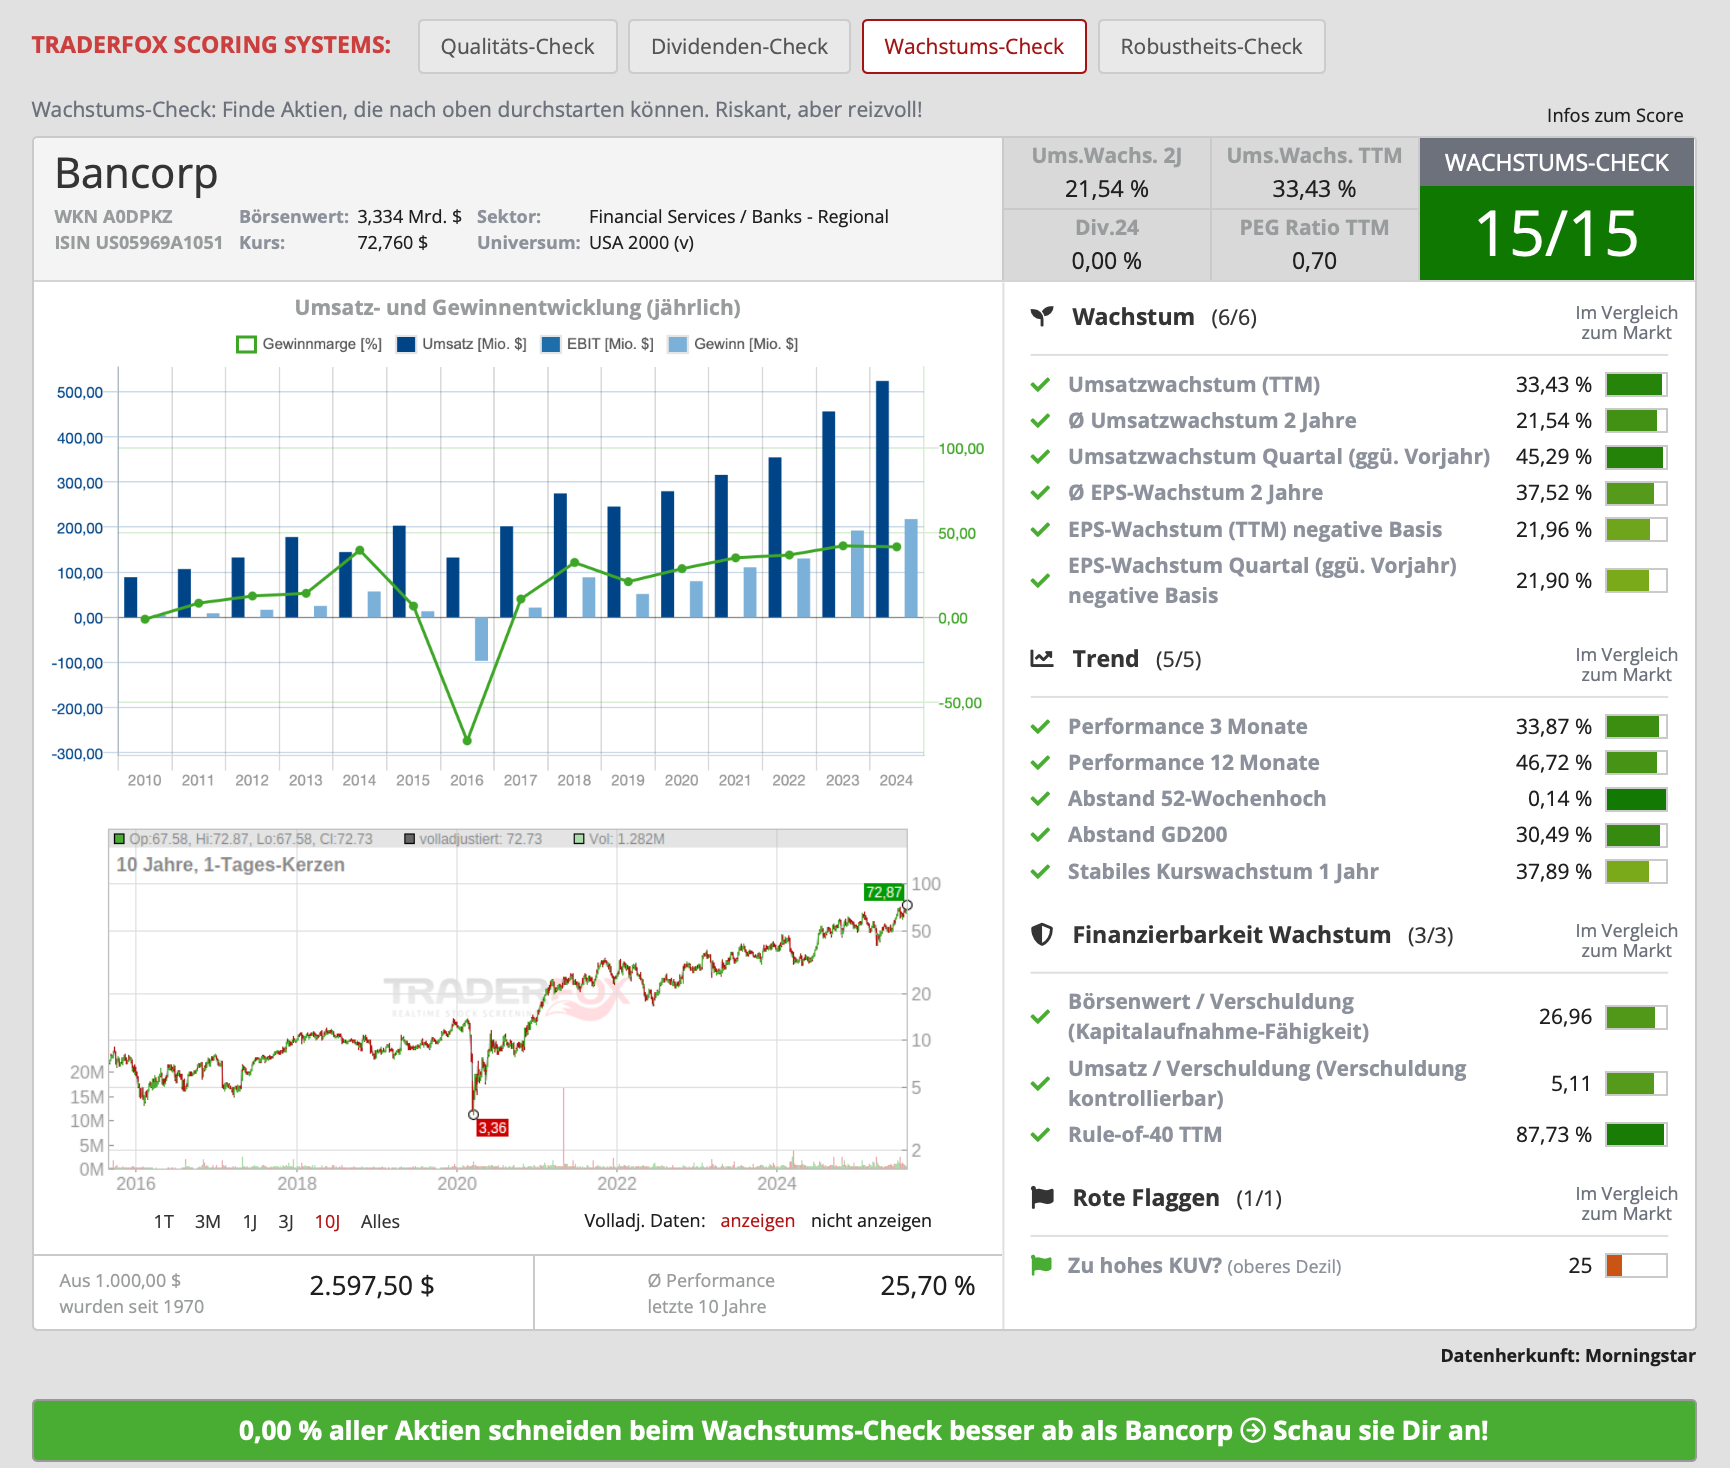Click the Div.24 metric tile

tap(1107, 245)
